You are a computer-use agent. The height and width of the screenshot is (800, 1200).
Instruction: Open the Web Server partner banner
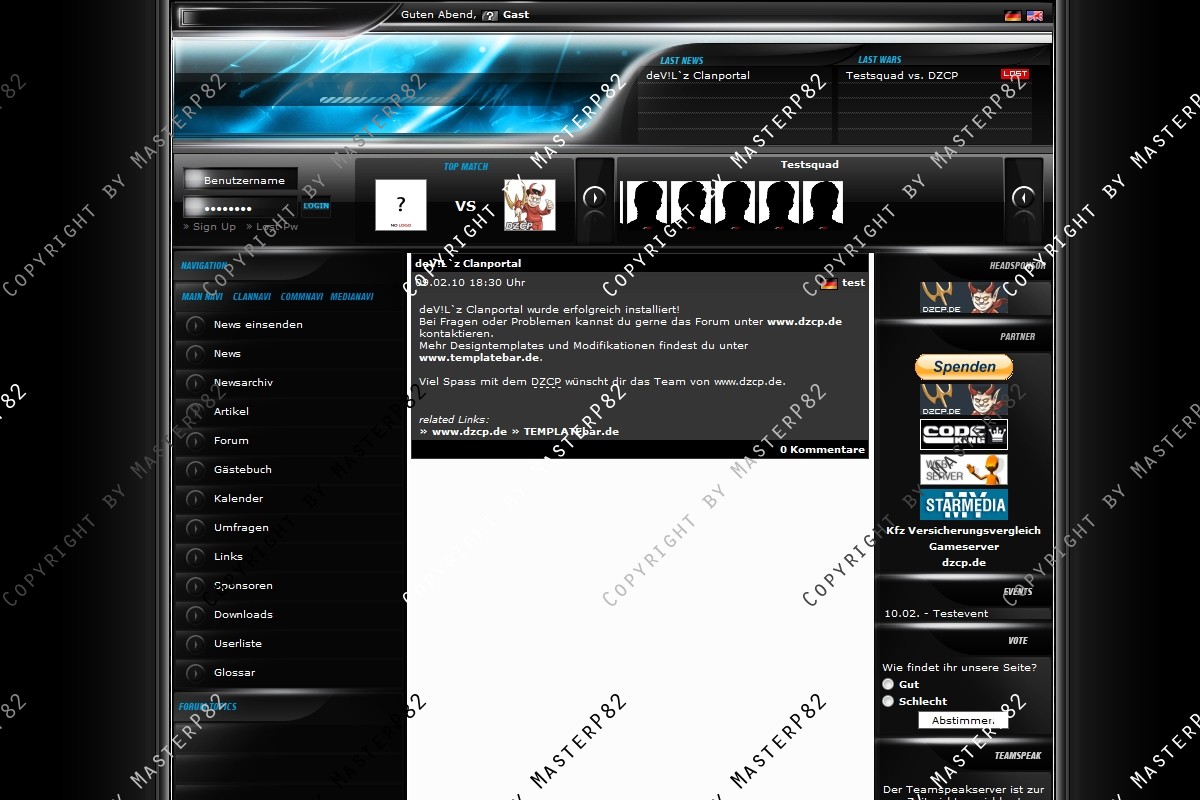click(963, 469)
